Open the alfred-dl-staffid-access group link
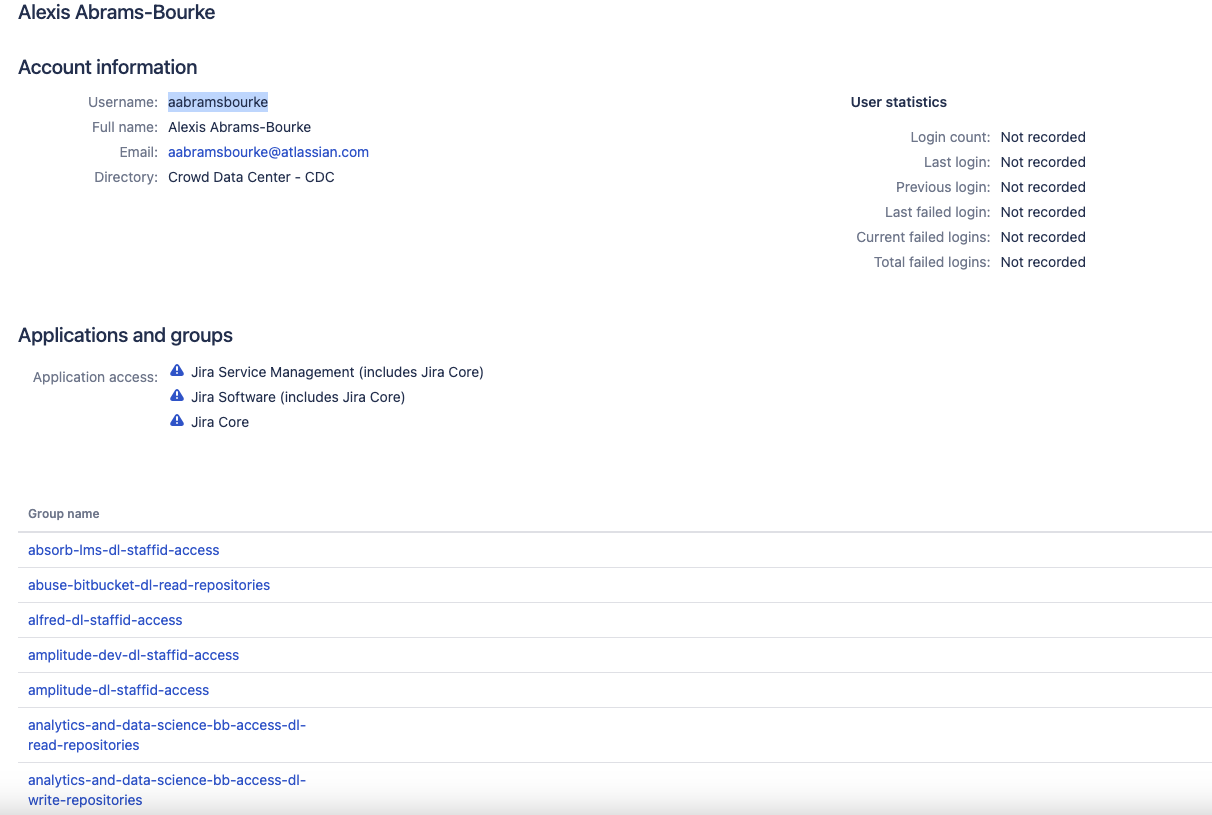This screenshot has height=815, width=1212. (x=105, y=620)
